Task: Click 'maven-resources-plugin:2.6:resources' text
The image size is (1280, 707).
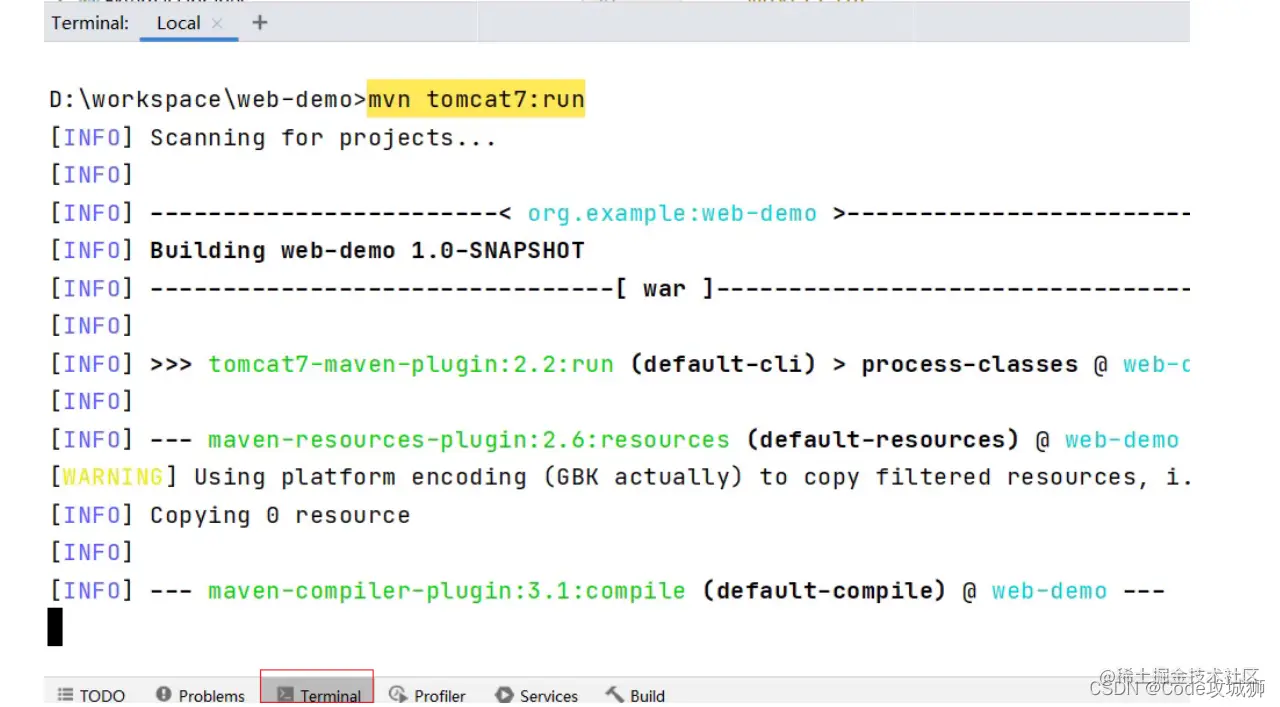Action: point(469,440)
